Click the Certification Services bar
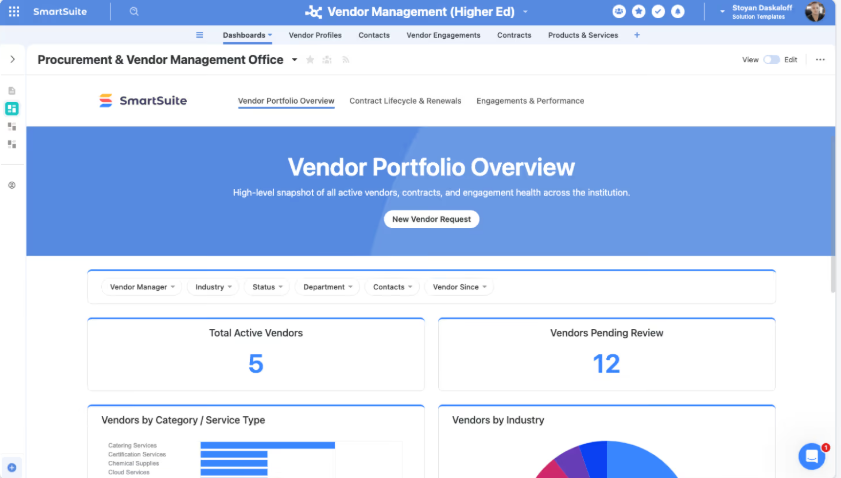Viewport: 841px width, 478px height. click(234, 454)
